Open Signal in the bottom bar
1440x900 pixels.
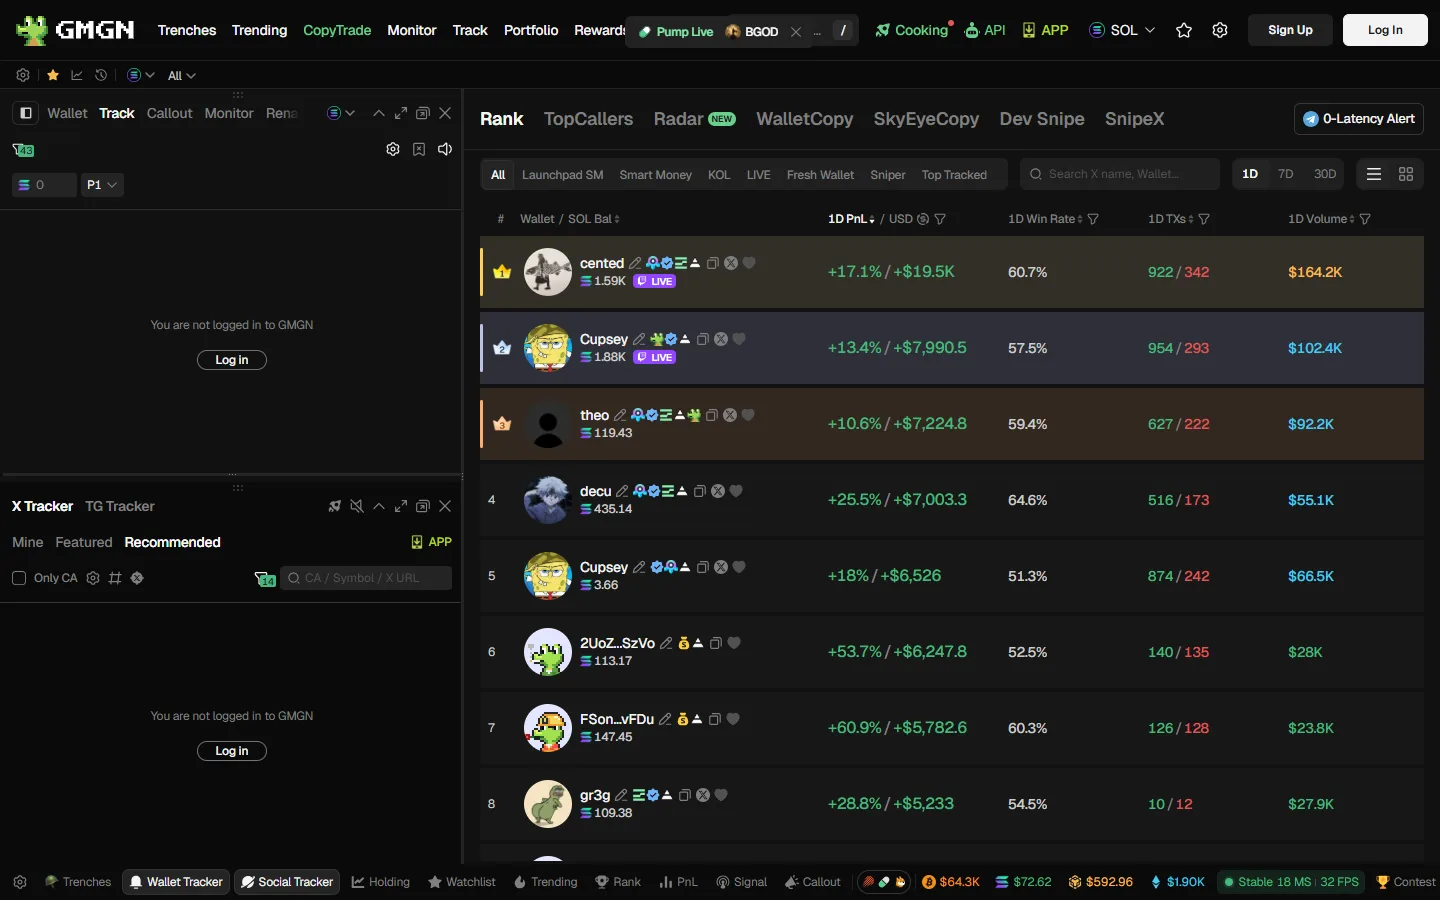741,882
